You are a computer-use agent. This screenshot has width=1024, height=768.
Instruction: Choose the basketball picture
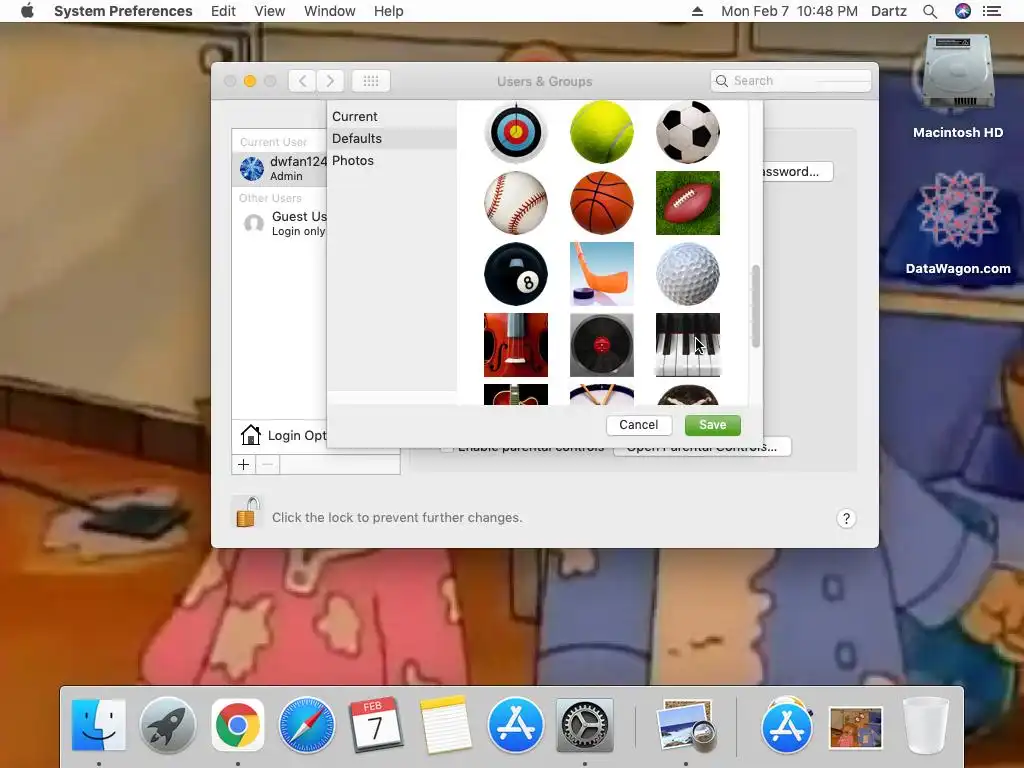tap(601, 203)
